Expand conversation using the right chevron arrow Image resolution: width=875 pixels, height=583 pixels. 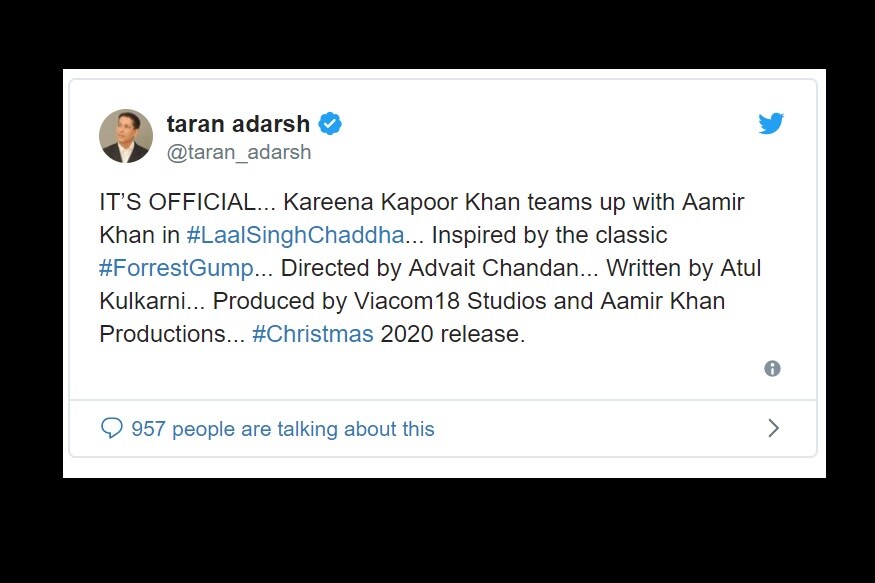tap(773, 428)
